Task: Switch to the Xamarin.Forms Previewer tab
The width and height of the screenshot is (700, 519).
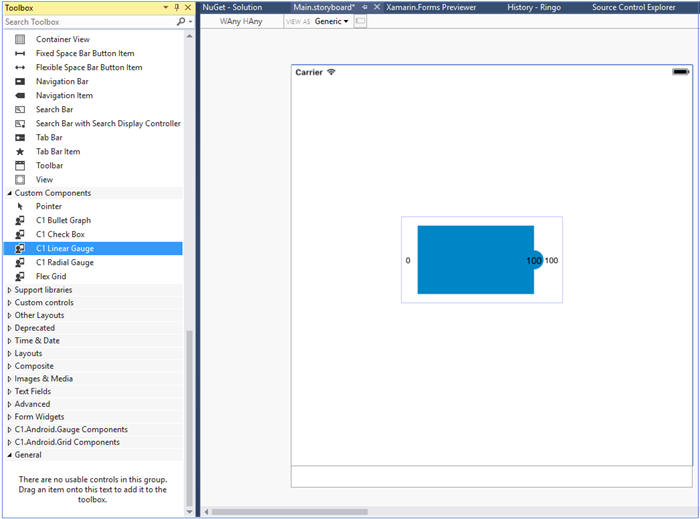Action: point(431,7)
